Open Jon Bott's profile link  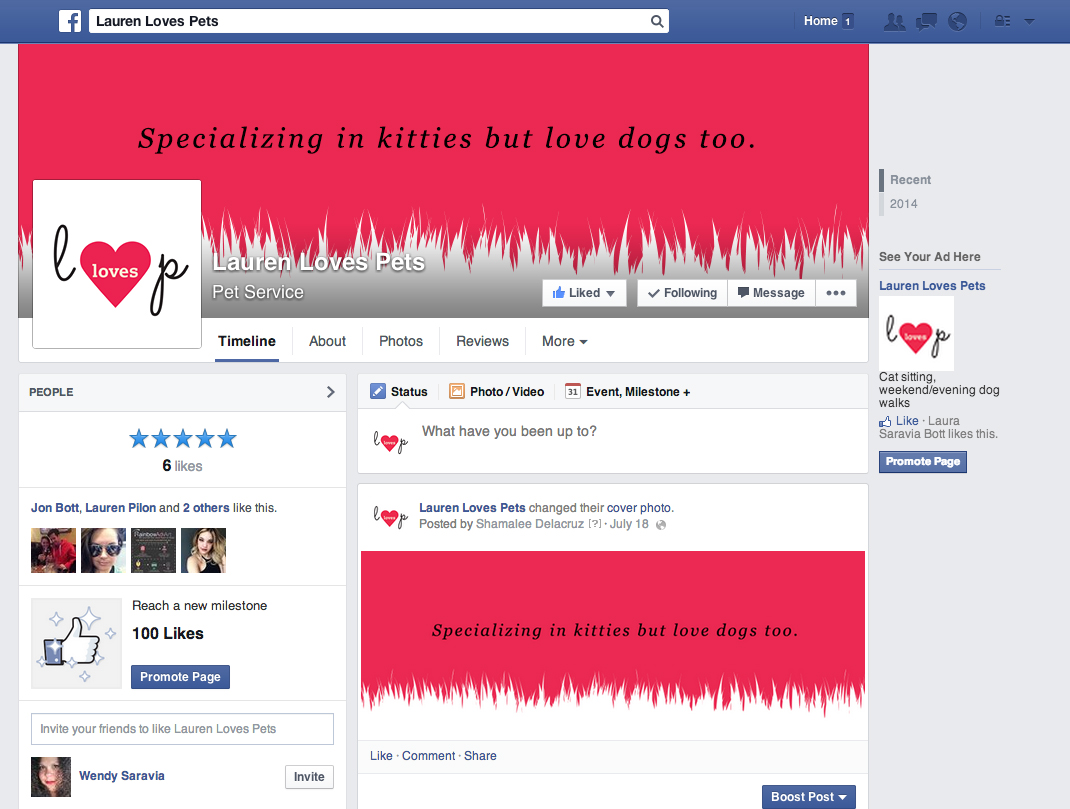tap(55, 508)
